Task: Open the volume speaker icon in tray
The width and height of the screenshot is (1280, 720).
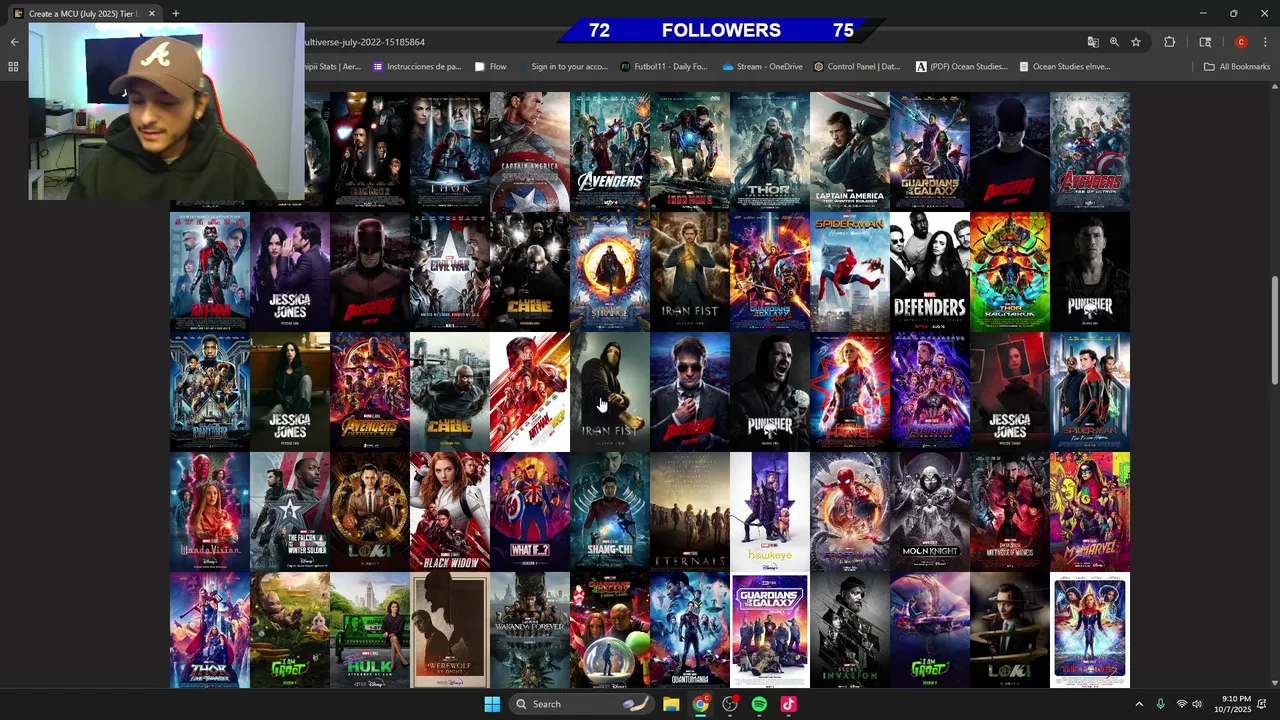Action: tap(1197, 704)
